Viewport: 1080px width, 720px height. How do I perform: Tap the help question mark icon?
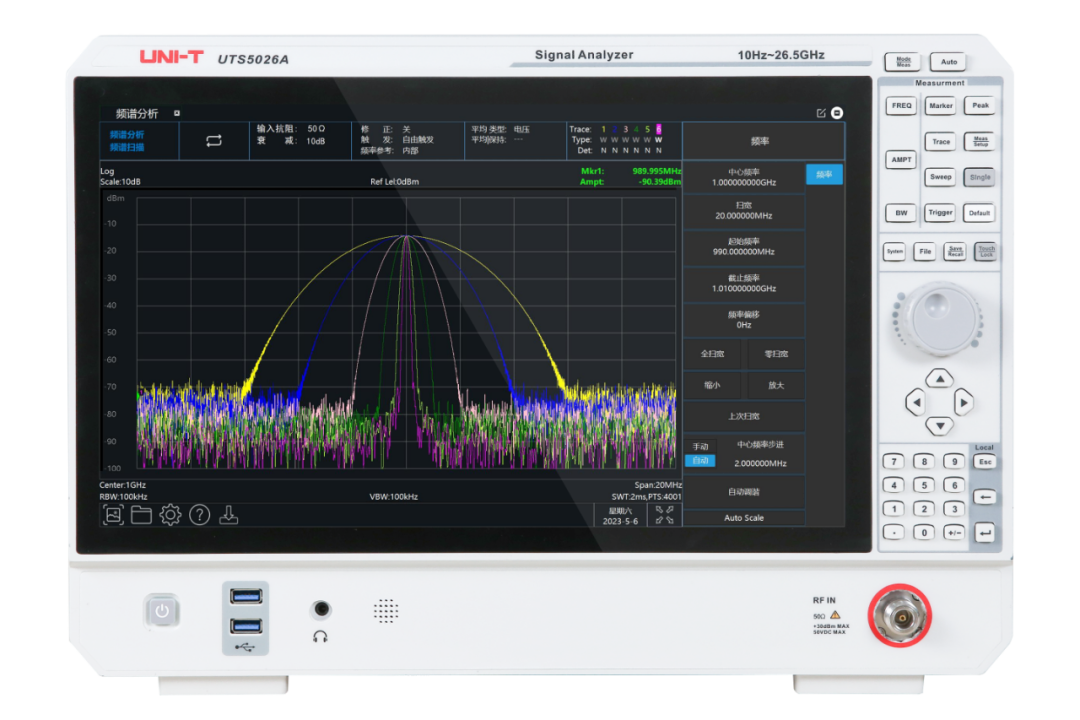click(x=200, y=515)
